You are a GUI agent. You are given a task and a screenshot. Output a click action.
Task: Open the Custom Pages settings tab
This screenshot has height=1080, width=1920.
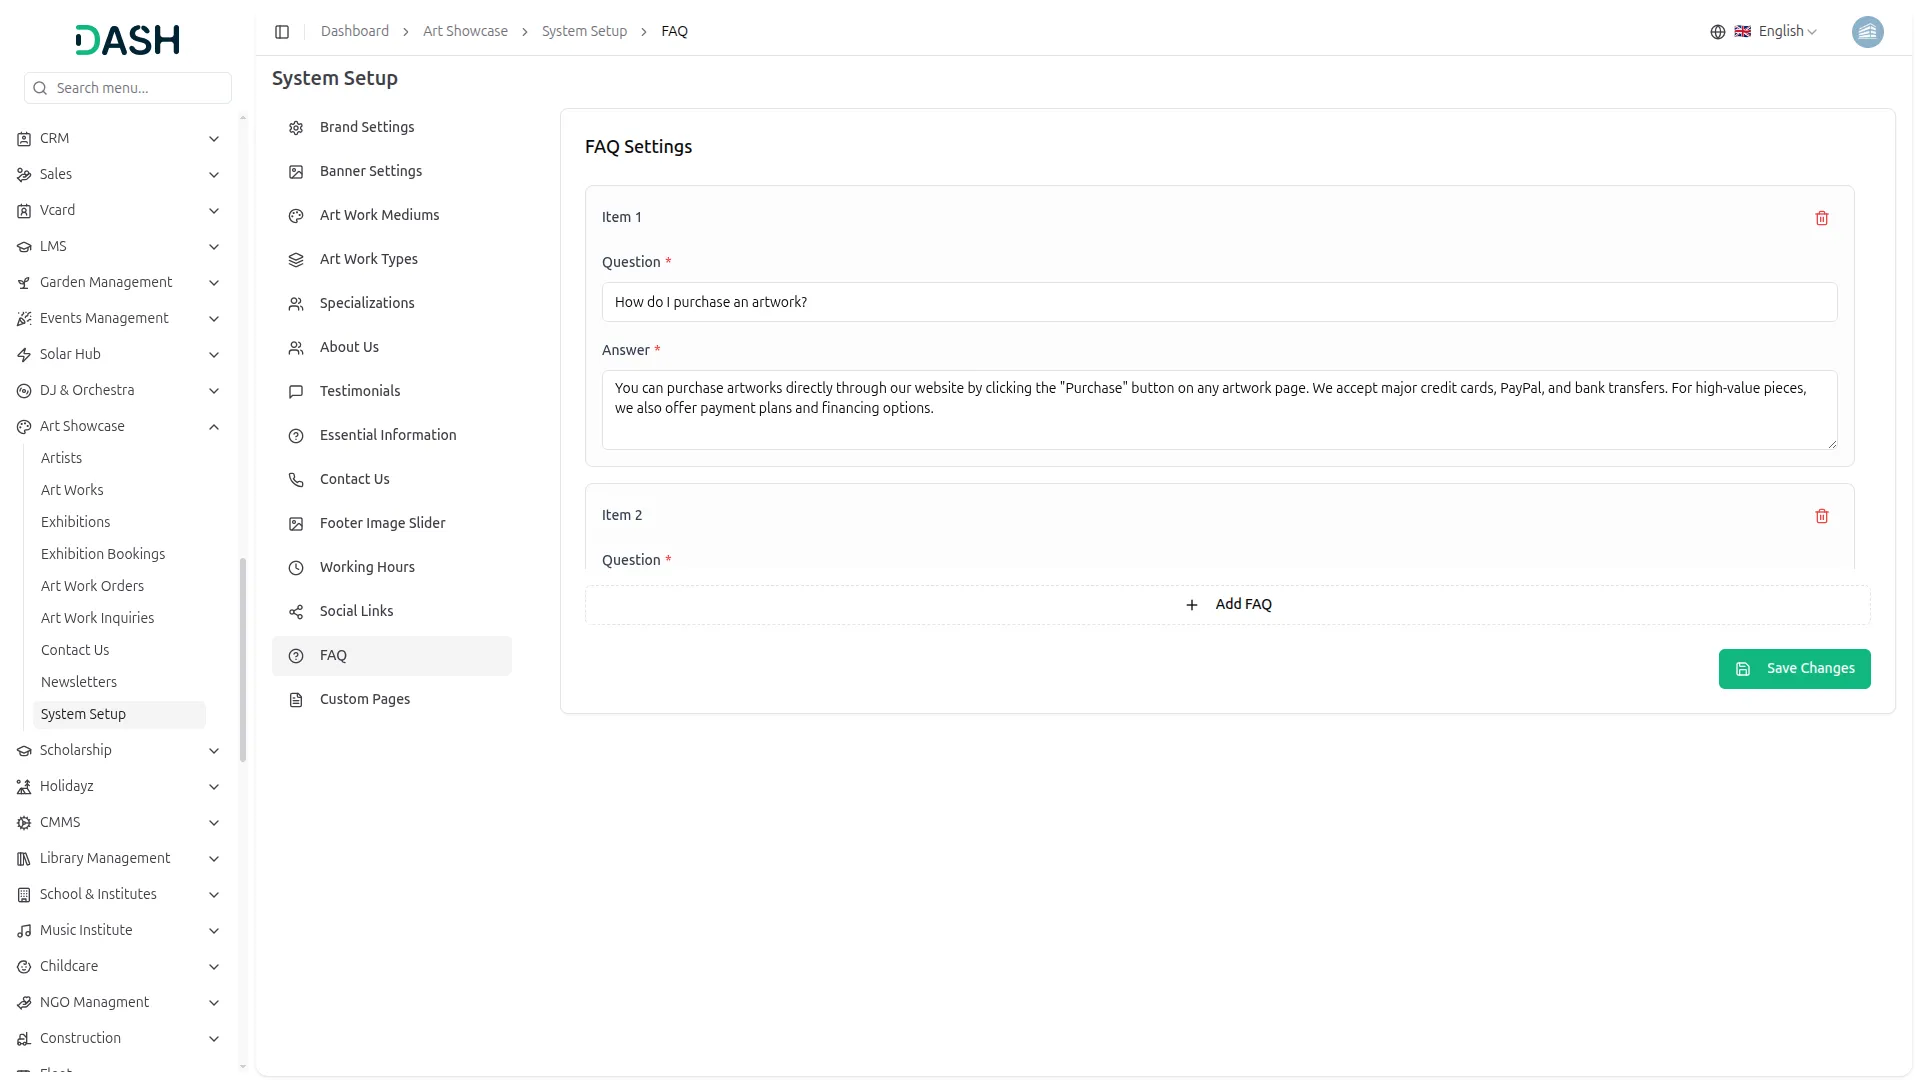coord(364,699)
